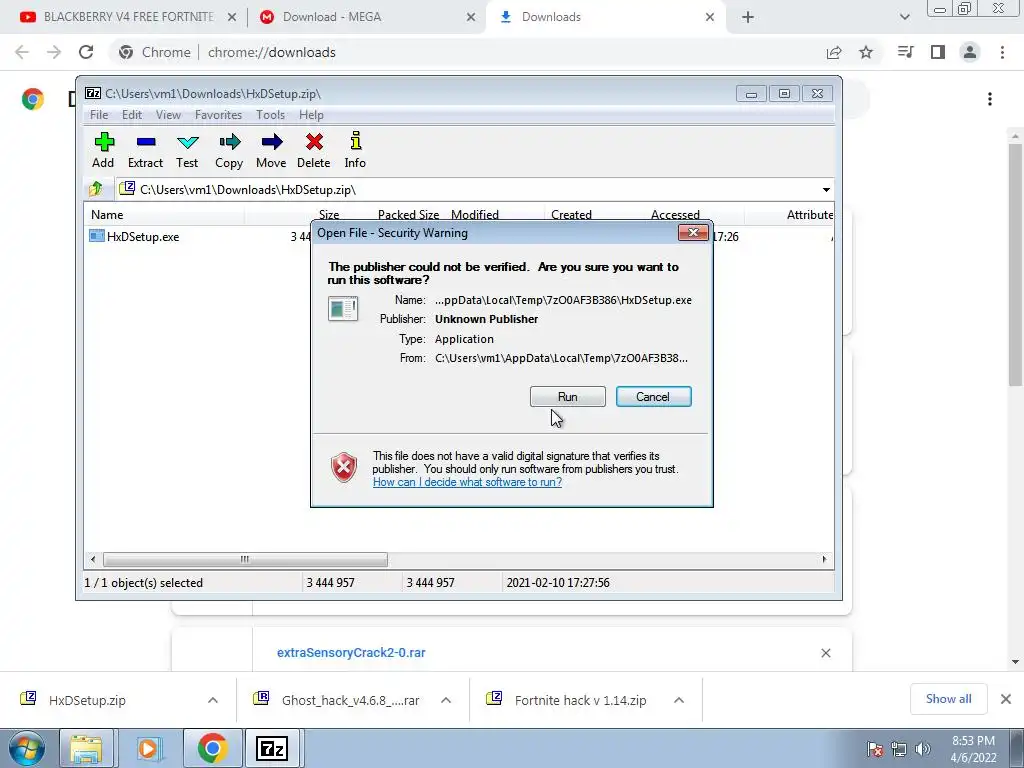
Task: Open Ghost_hack rar download options chevron
Action: pyautogui.click(x=446, y=700)
